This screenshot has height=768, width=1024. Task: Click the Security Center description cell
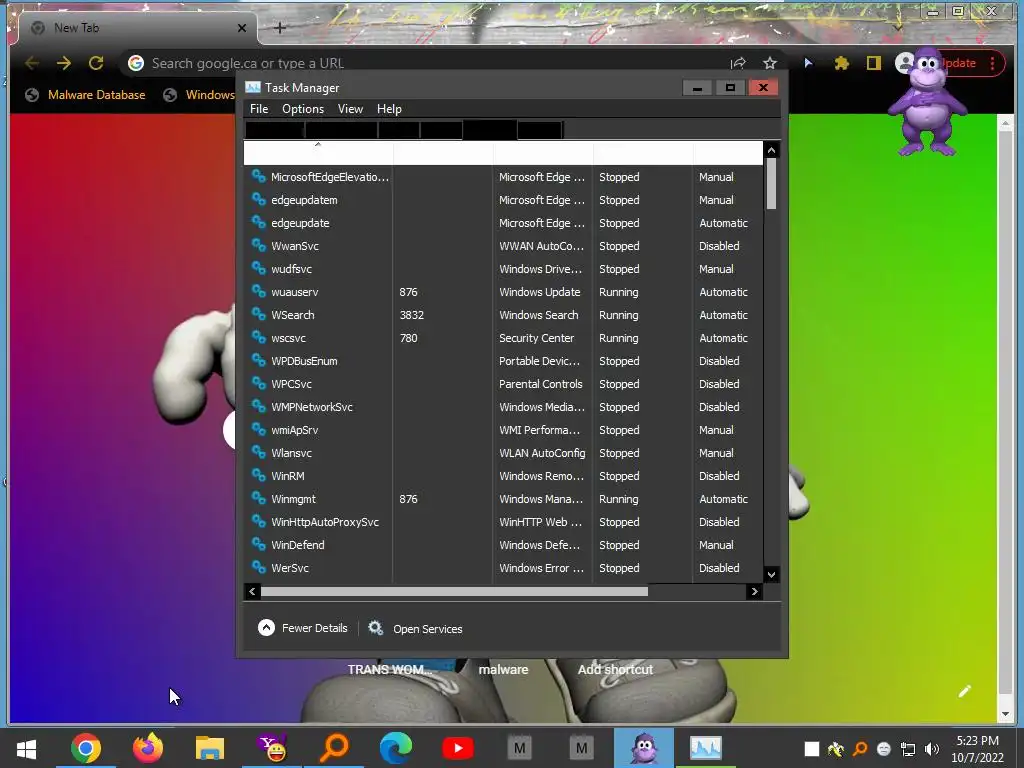(536, 338)
